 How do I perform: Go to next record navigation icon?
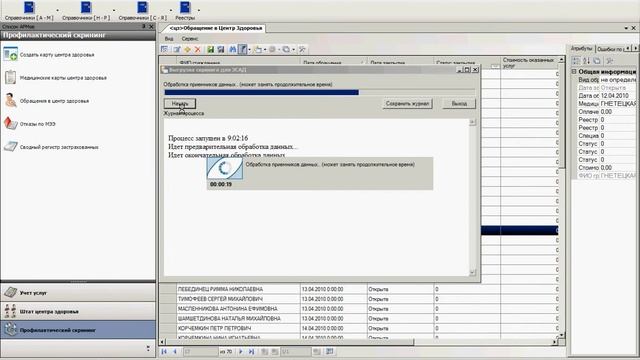pyautogui.click(x=241, y=351)
